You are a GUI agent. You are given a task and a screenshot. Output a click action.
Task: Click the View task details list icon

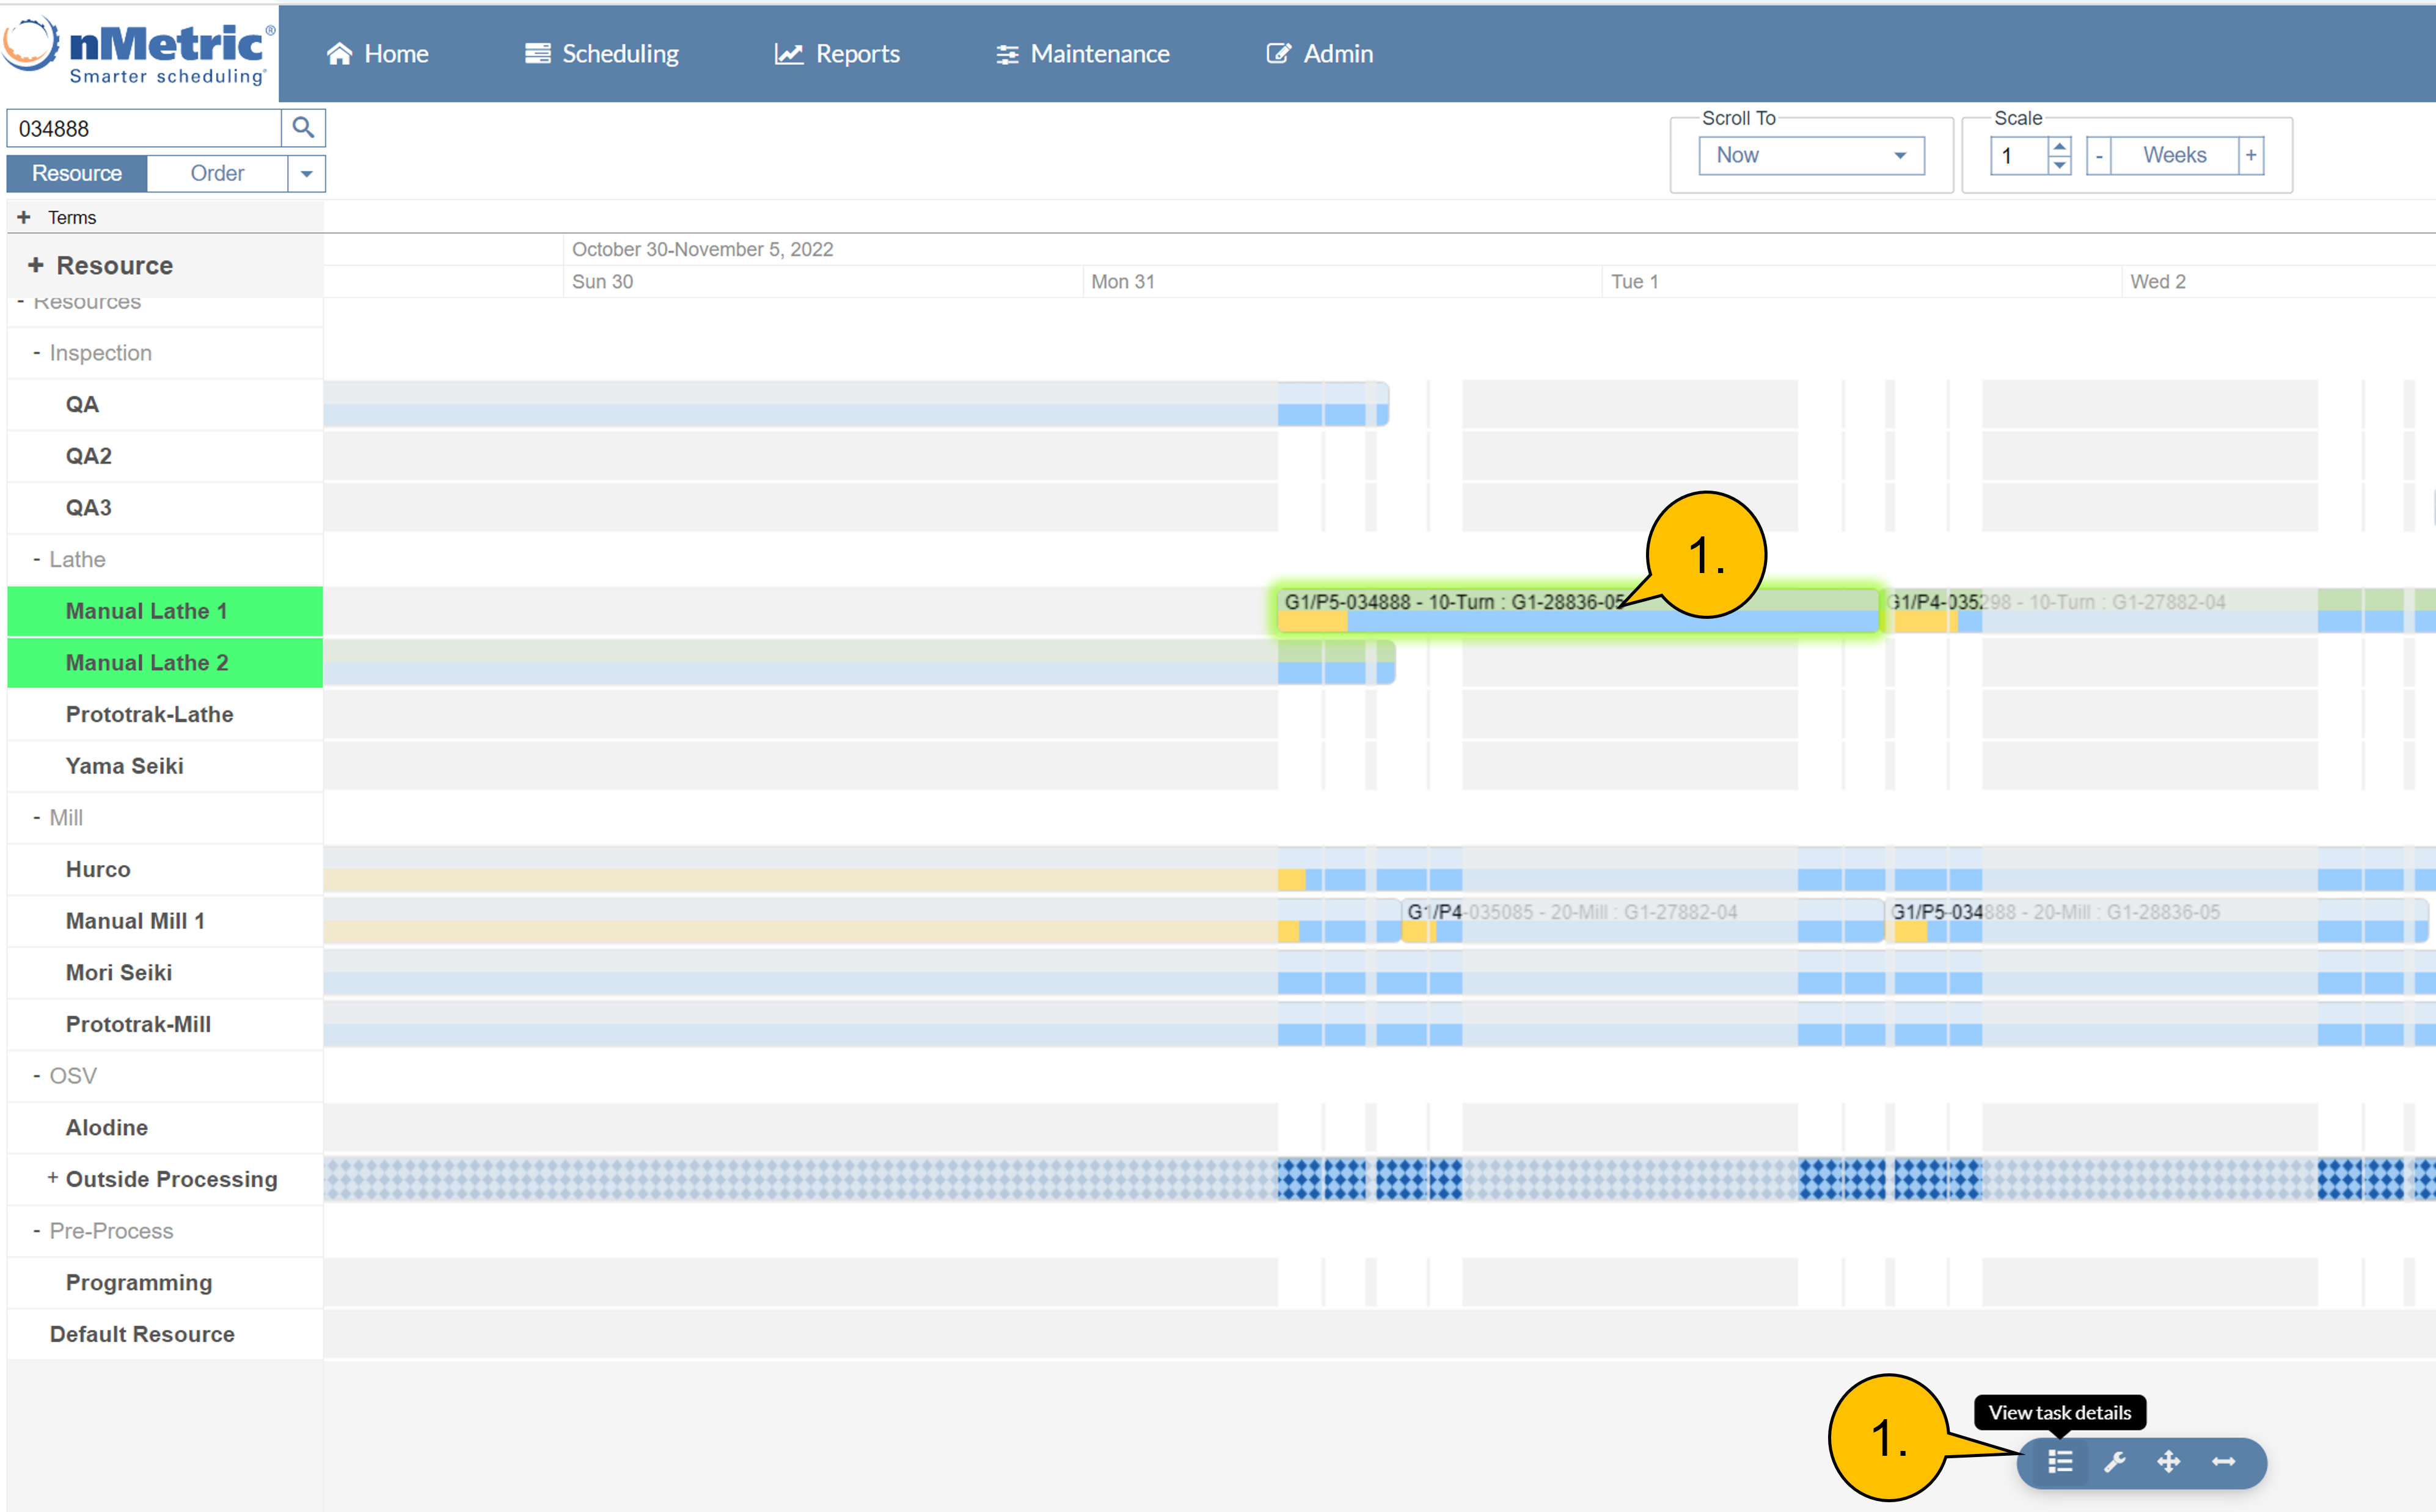coord(2060,1462)
